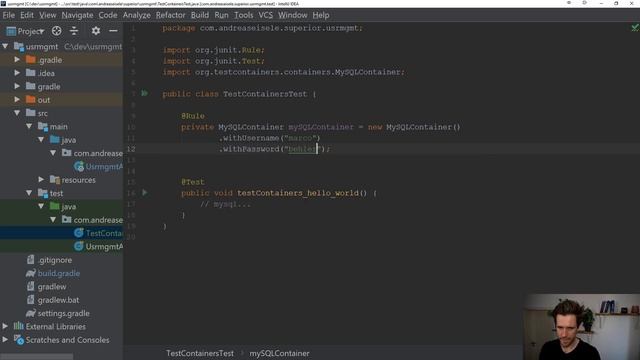Click the Scratches and Consoles icon
Screen dimensions: 640x360
pyautogui.click(x=19, y=340)
